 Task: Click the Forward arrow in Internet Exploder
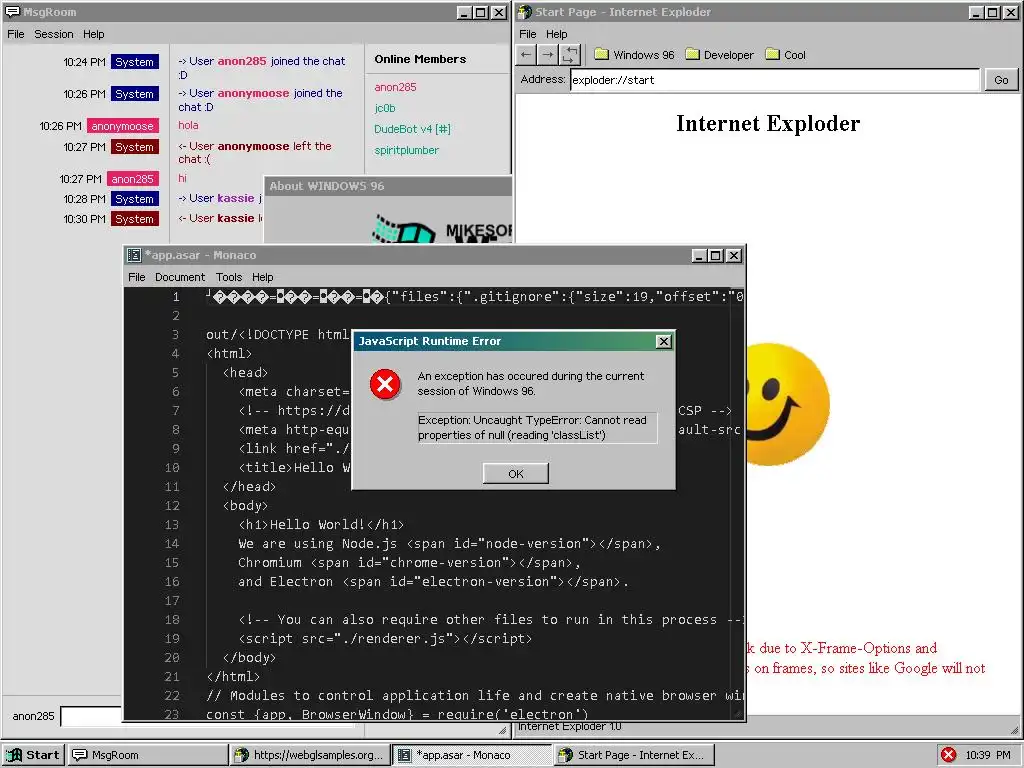point(548,55)
